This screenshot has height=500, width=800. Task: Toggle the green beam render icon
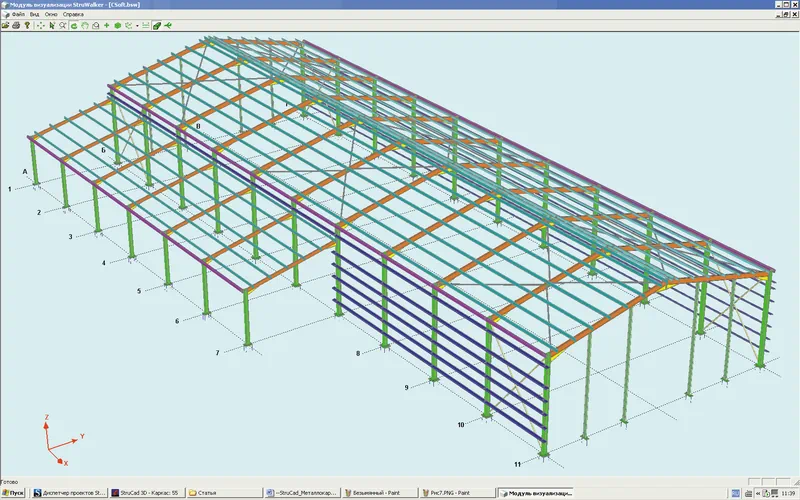pos(157,25)
